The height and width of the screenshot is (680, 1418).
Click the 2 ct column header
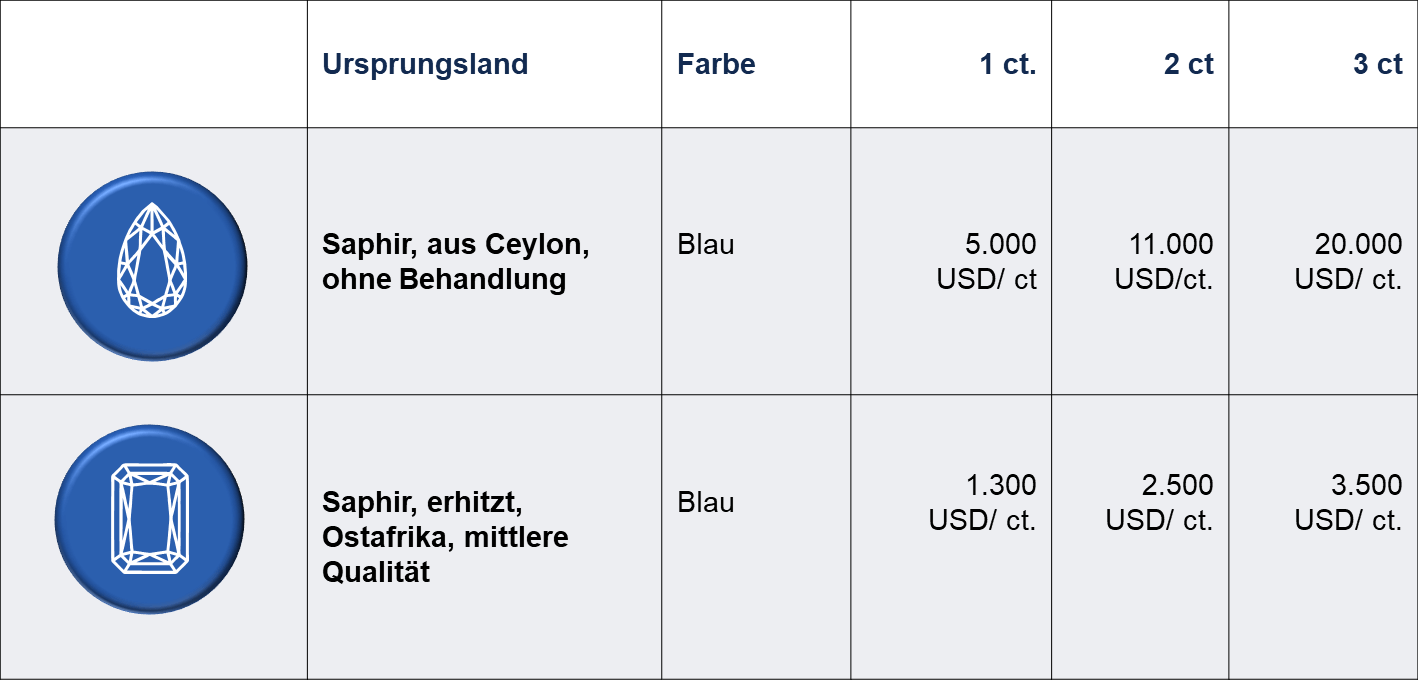(x=1188, y=64)
